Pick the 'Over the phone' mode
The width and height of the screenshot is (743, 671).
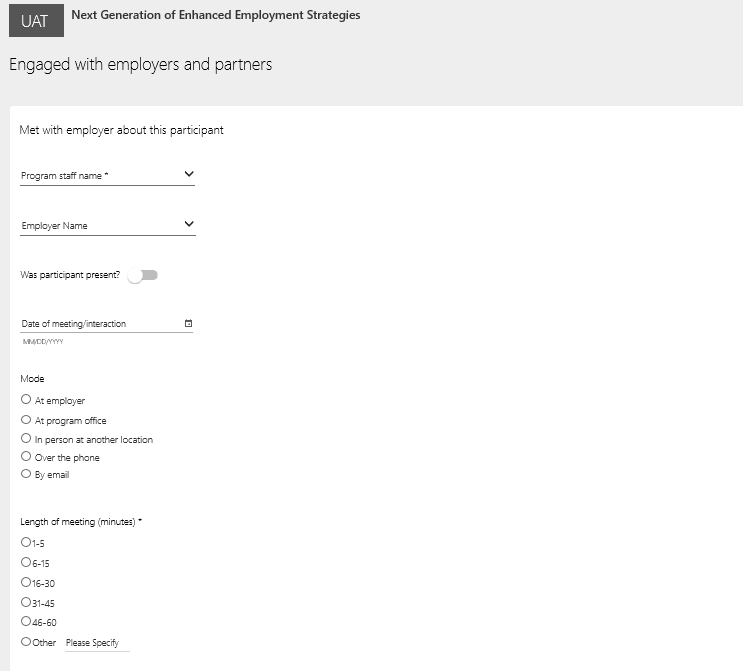[x=26, y=457]
